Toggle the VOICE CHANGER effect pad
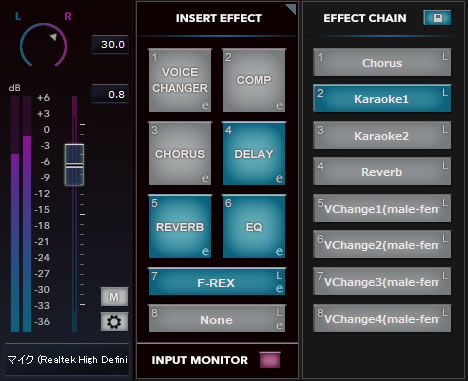This screenshot has width=468, height=381. point(180,80)
